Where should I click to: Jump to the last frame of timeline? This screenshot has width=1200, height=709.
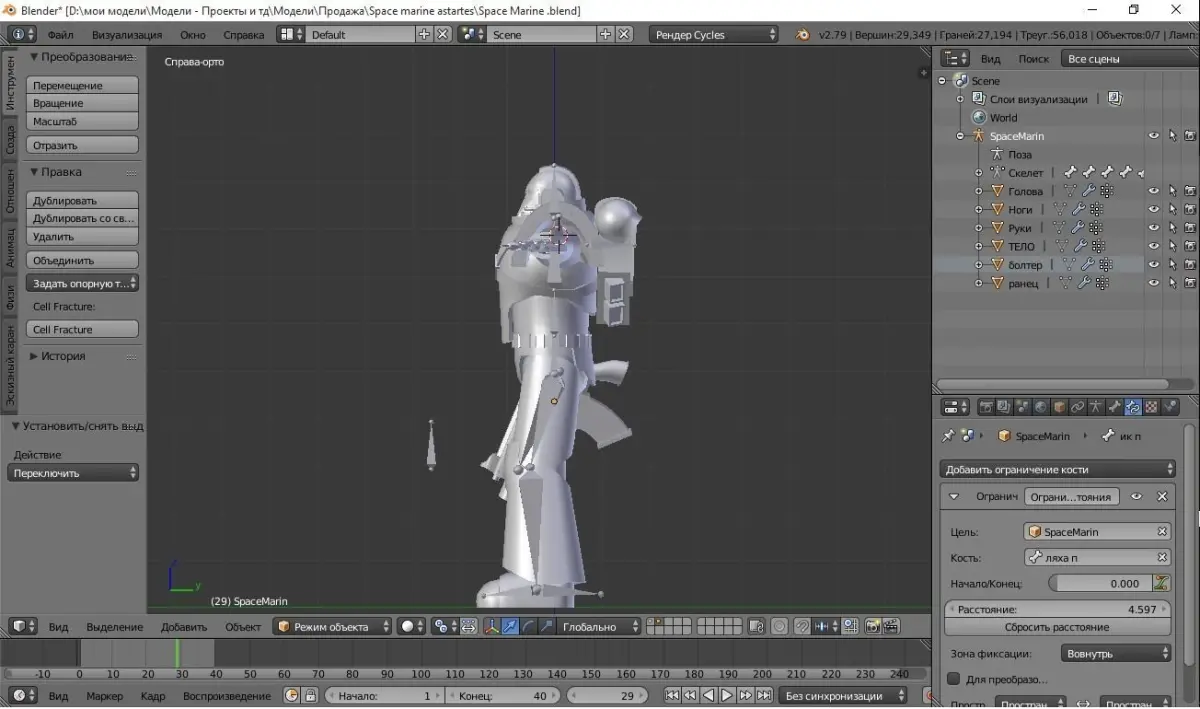point(764,695)
